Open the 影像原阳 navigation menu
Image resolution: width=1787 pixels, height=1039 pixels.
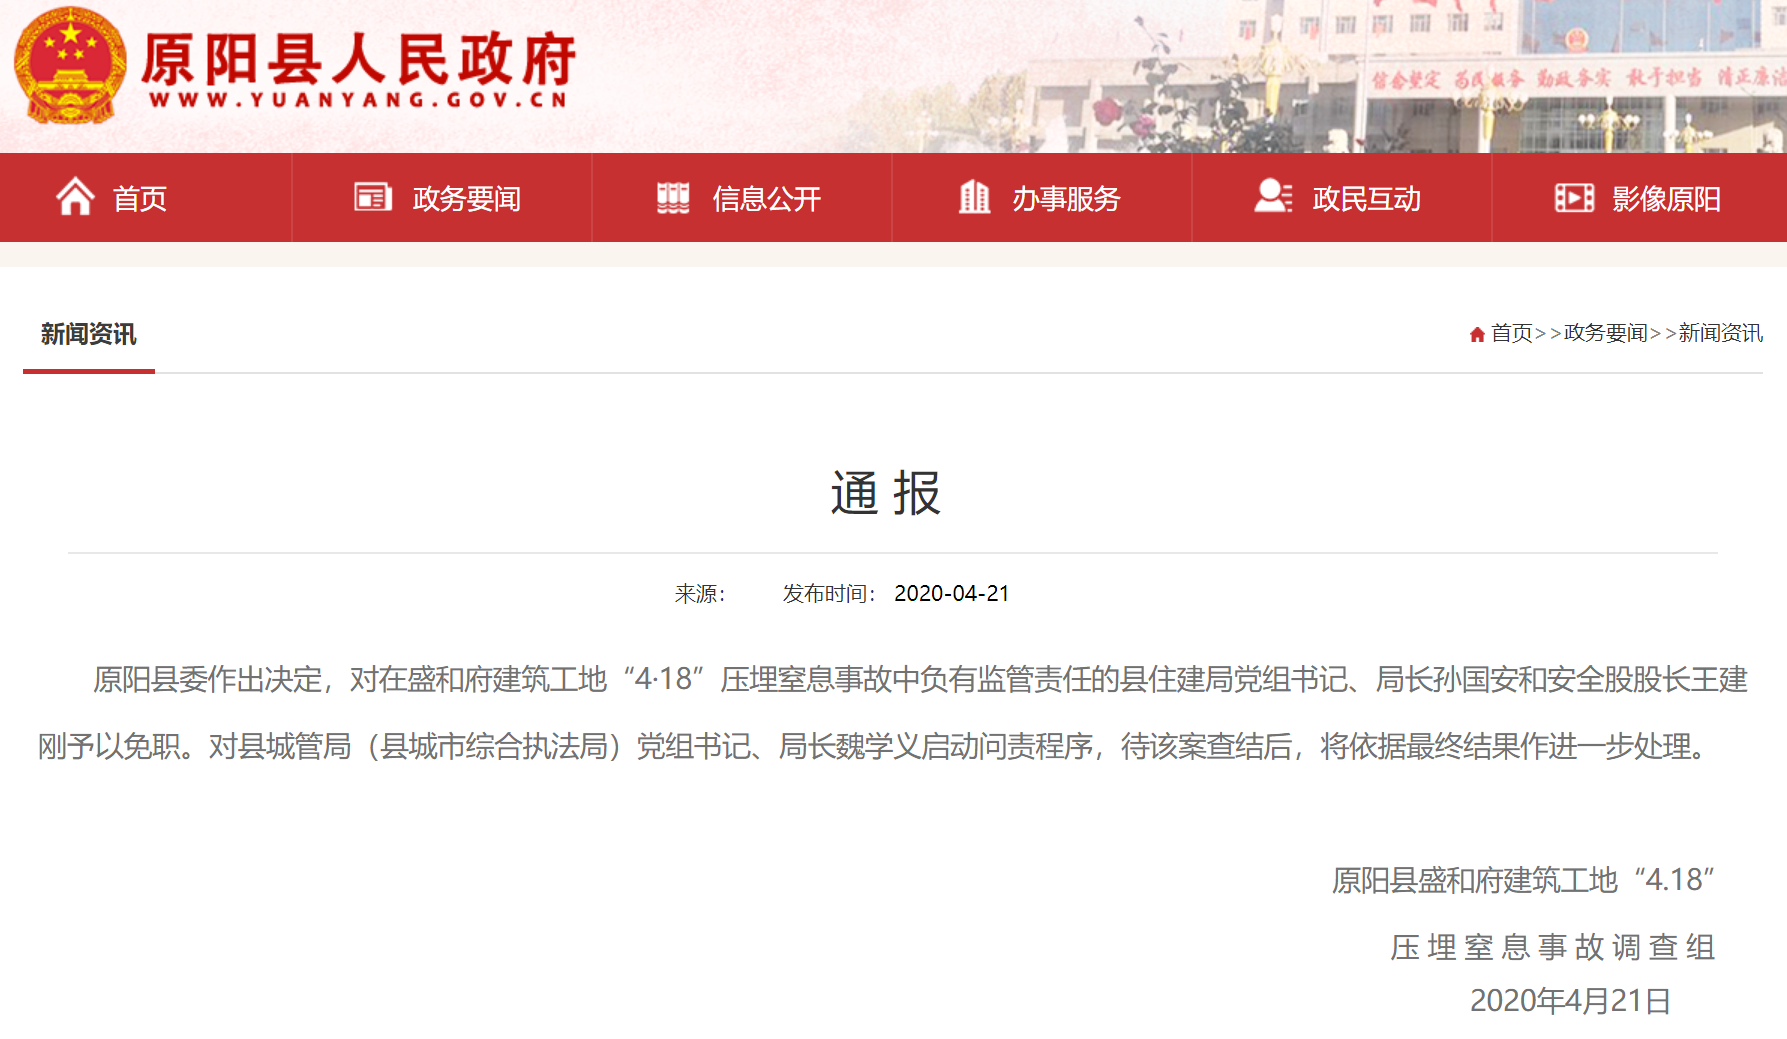1666,199
